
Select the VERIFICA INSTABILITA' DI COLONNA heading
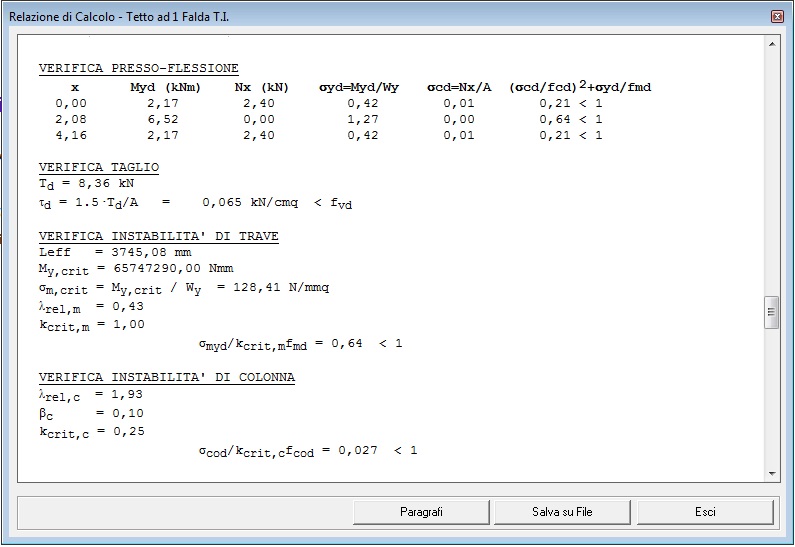(x=167, y=377)
